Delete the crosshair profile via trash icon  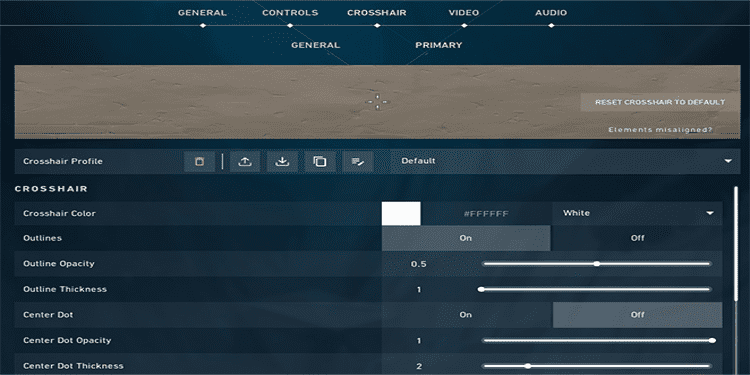coord(199,161)
